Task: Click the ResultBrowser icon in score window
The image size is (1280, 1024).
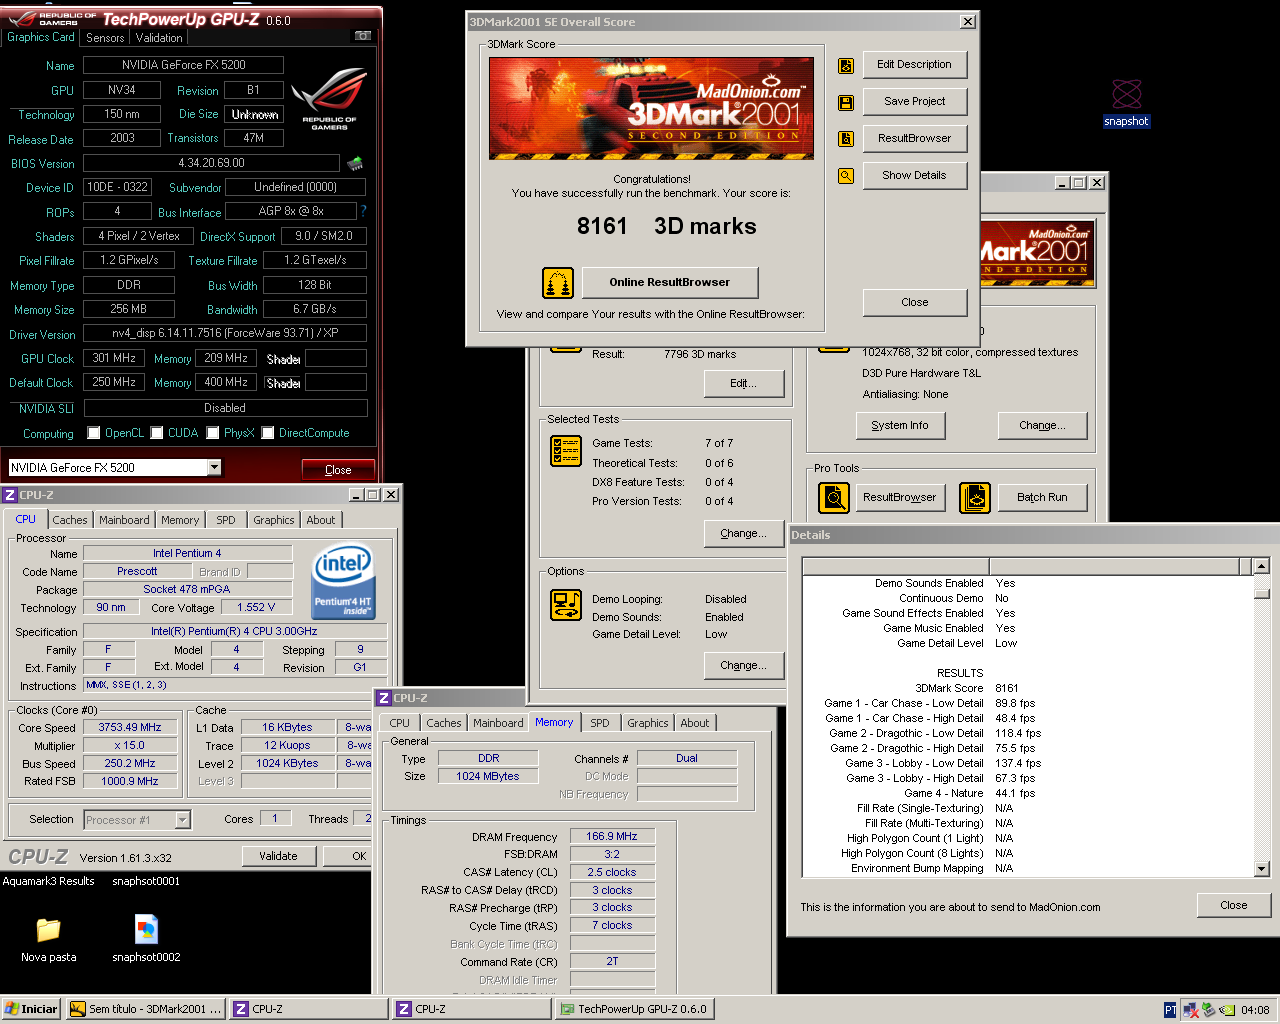Action: [x=846, y=139]
